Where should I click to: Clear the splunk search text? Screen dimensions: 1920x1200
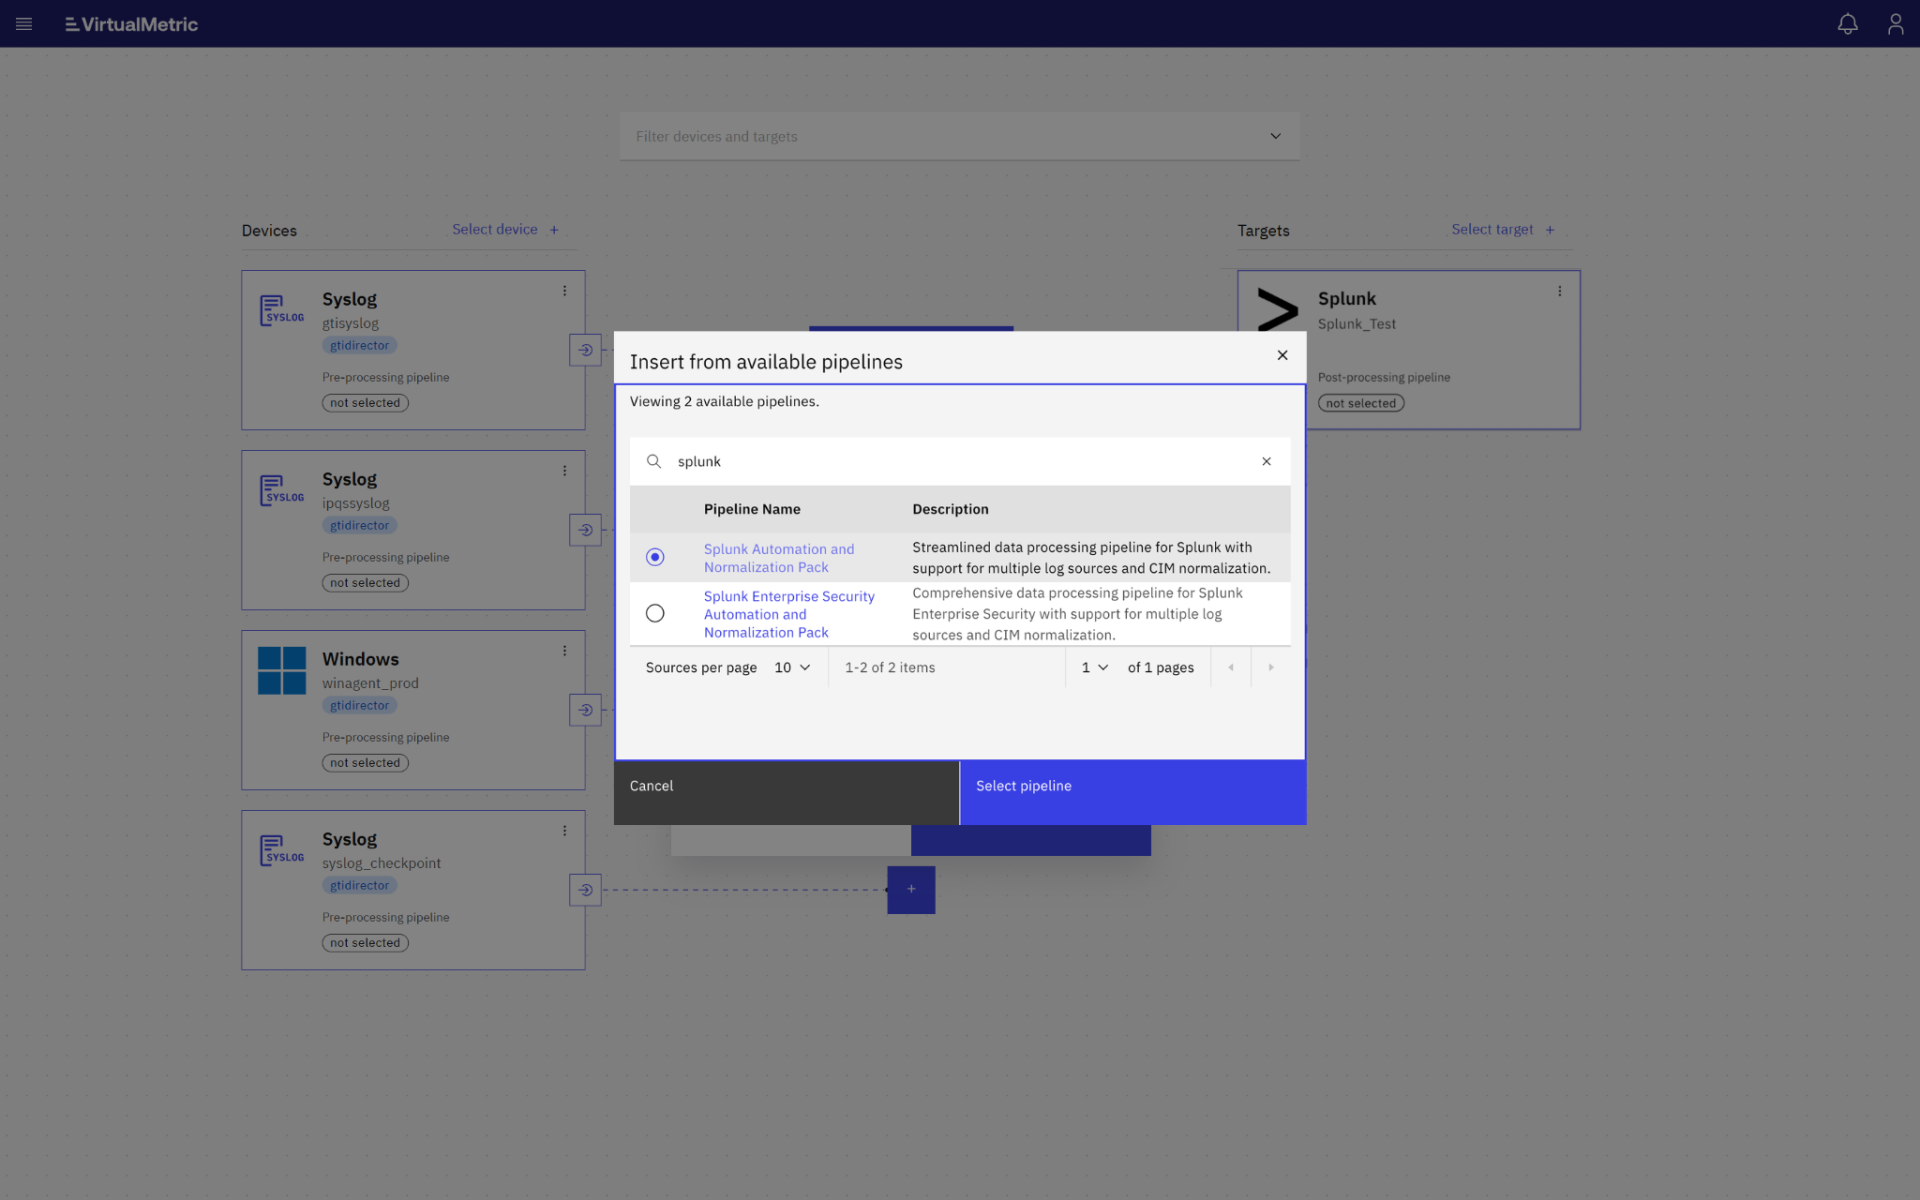tap(1266, 461)
